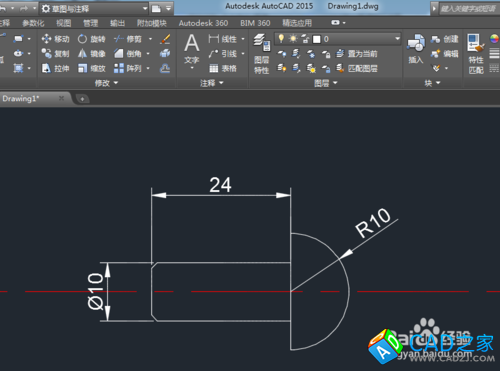Viewport: 500px width, 371px height.
Task: Expand the Layers (图层) panel
Action: pos(326,83)
